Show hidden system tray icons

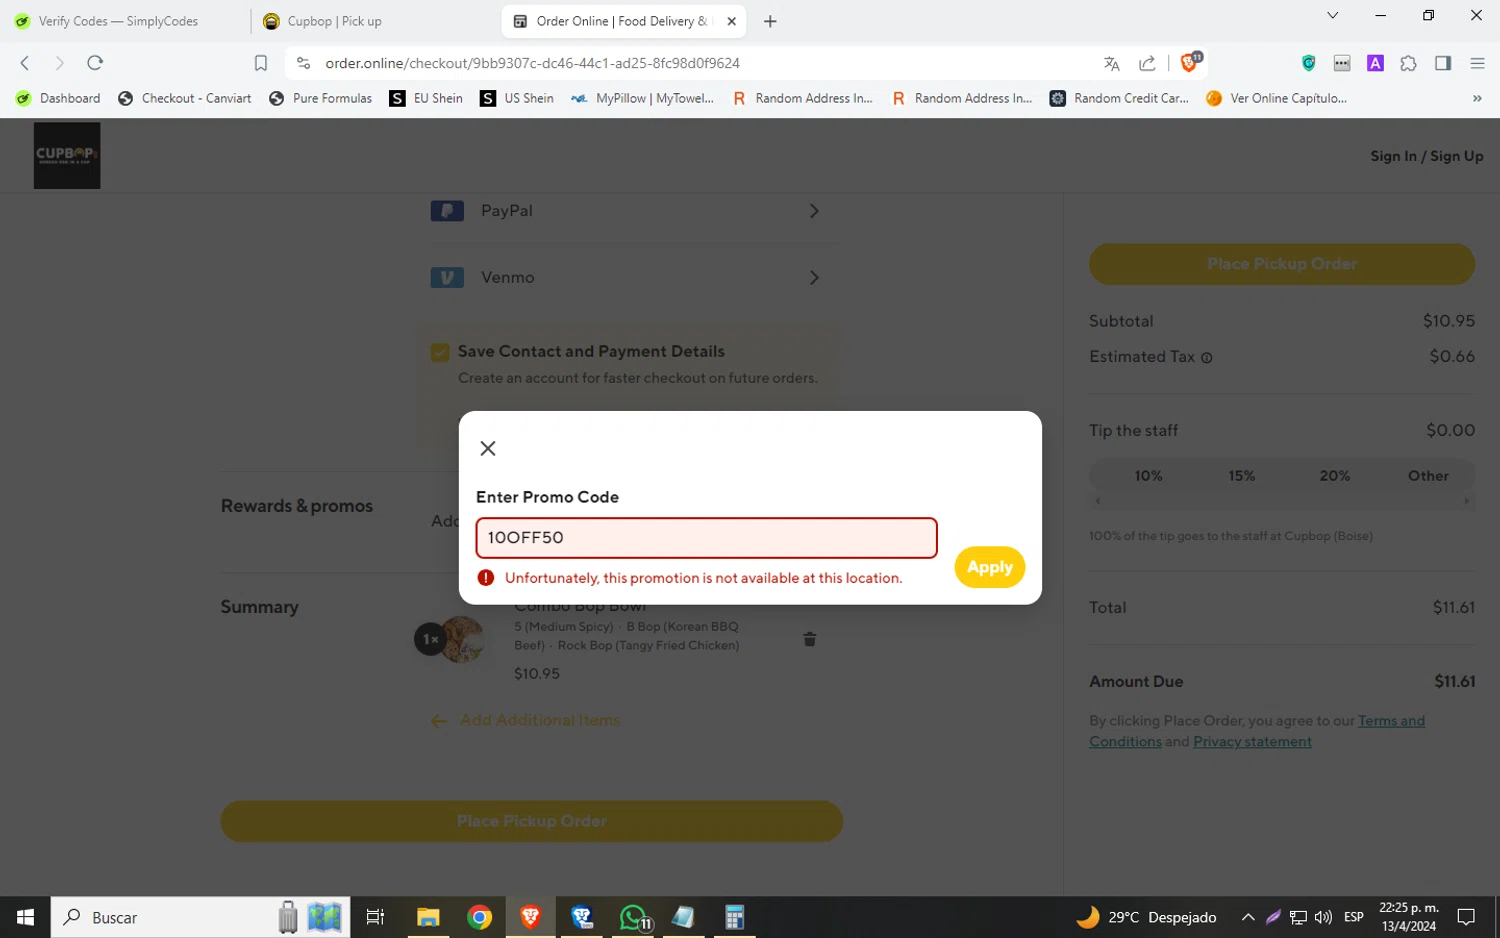point(1248,917)
